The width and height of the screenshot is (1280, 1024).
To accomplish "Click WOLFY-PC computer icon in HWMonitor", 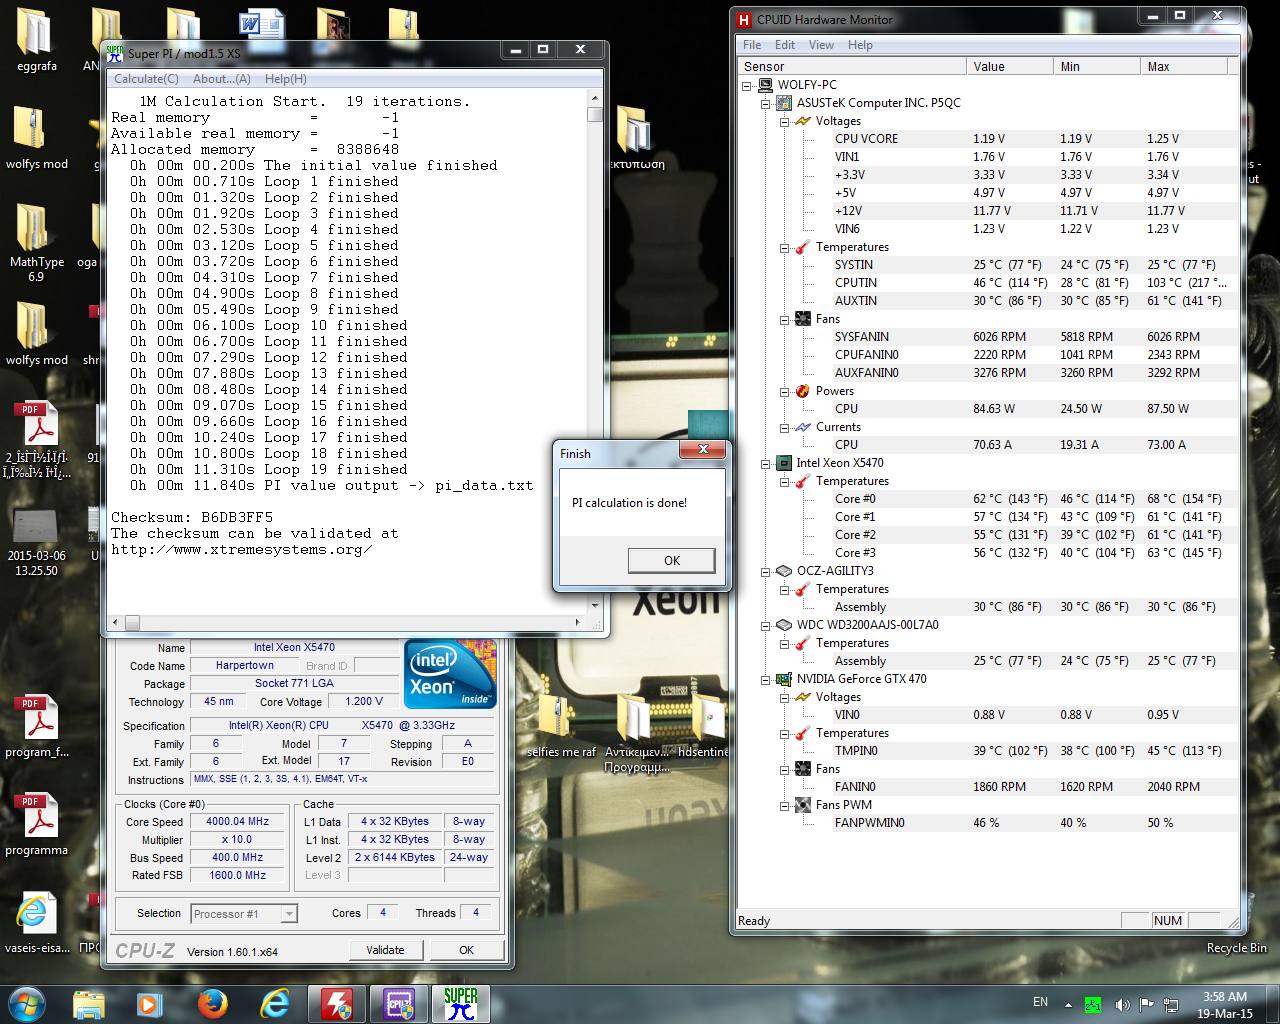I will coord(765,85).
